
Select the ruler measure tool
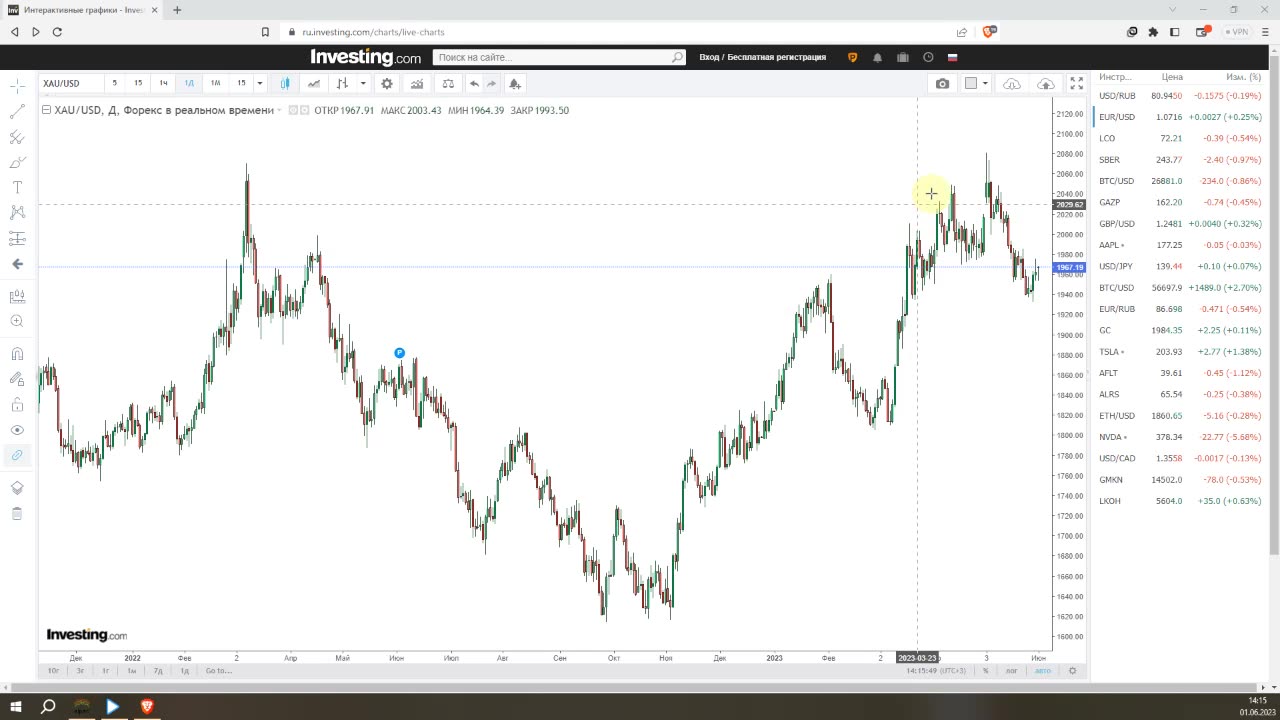point(17,296)
